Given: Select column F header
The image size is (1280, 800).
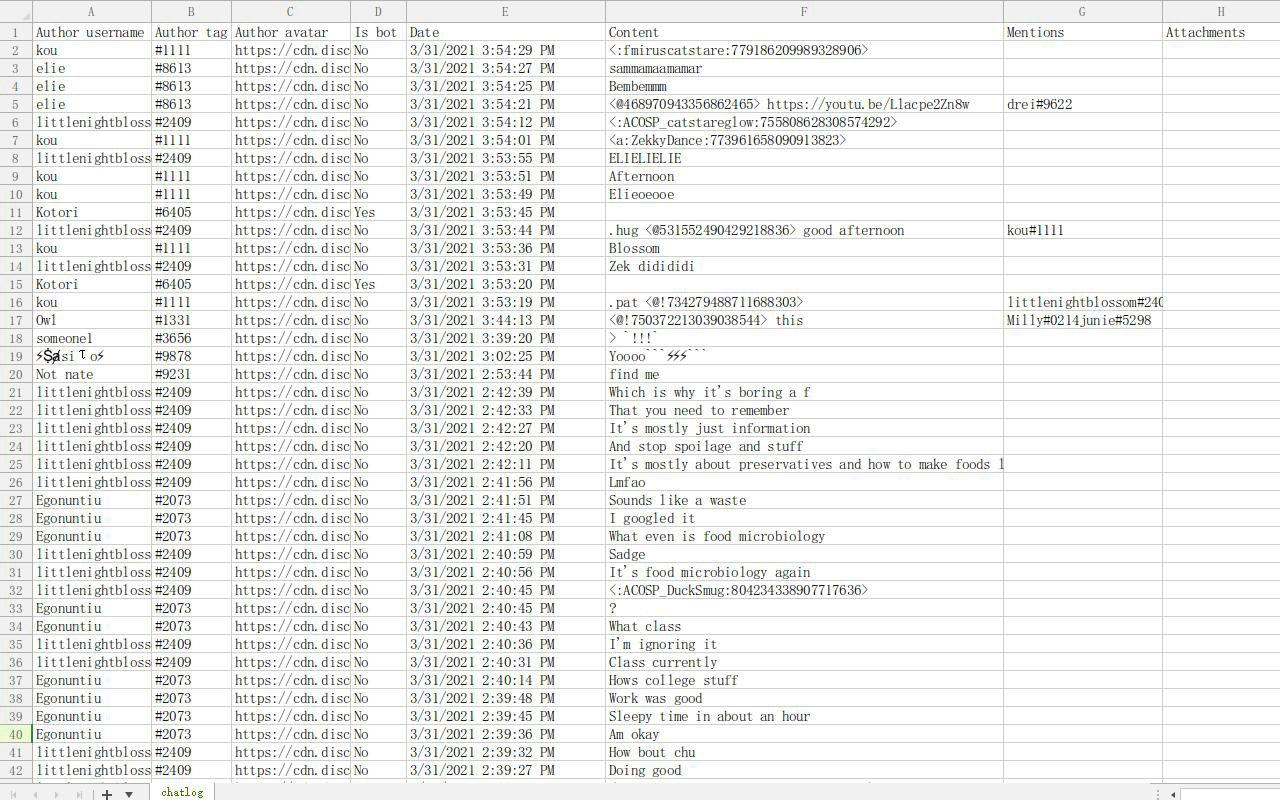Looking at the screenshot, I should click(x=804, y=11).
